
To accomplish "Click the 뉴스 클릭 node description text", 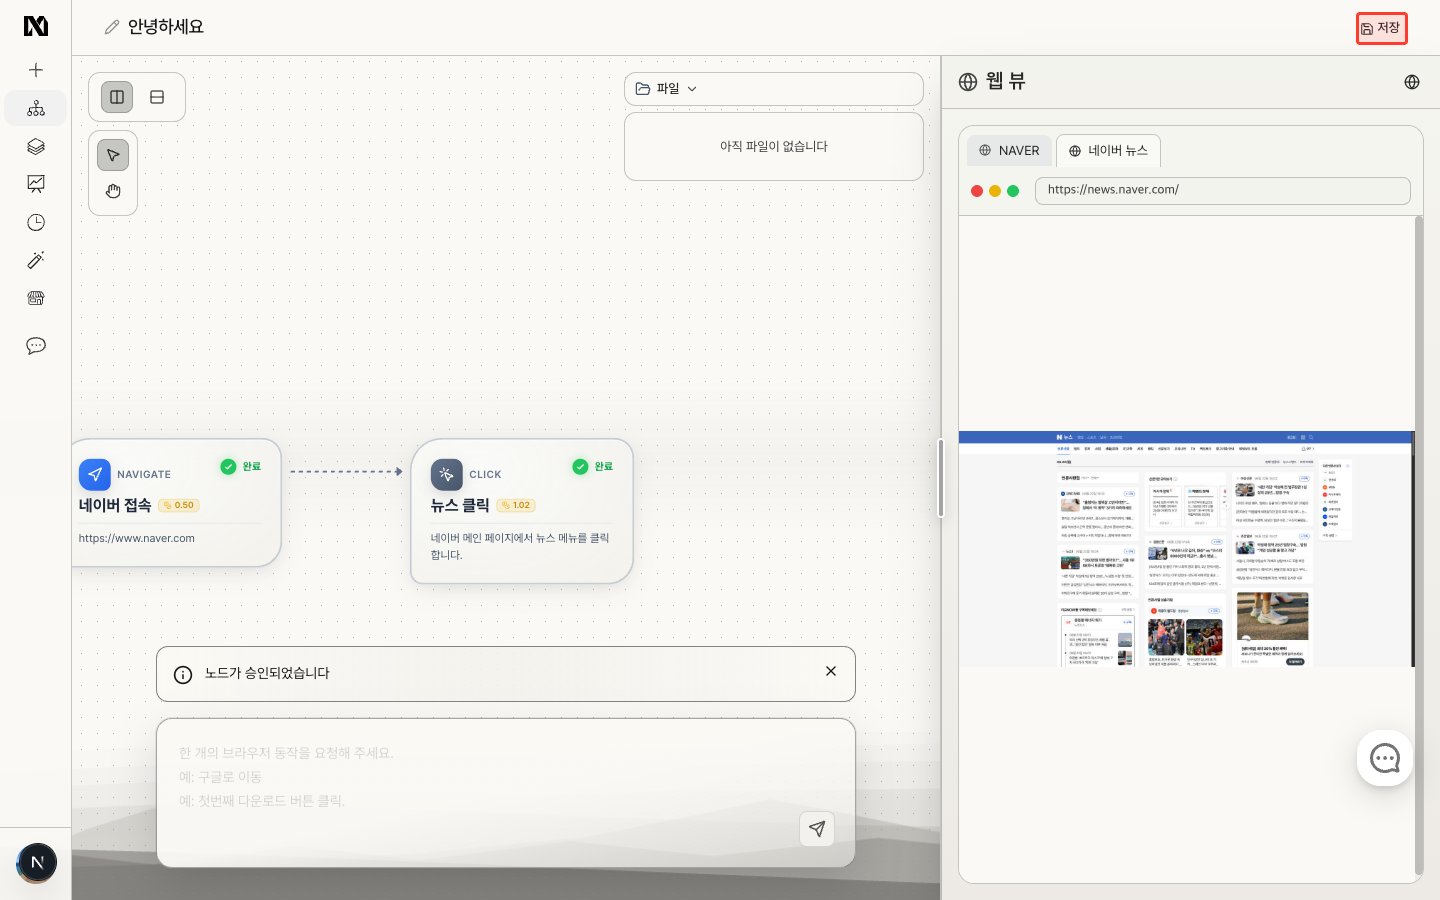I will pos(520,546).
